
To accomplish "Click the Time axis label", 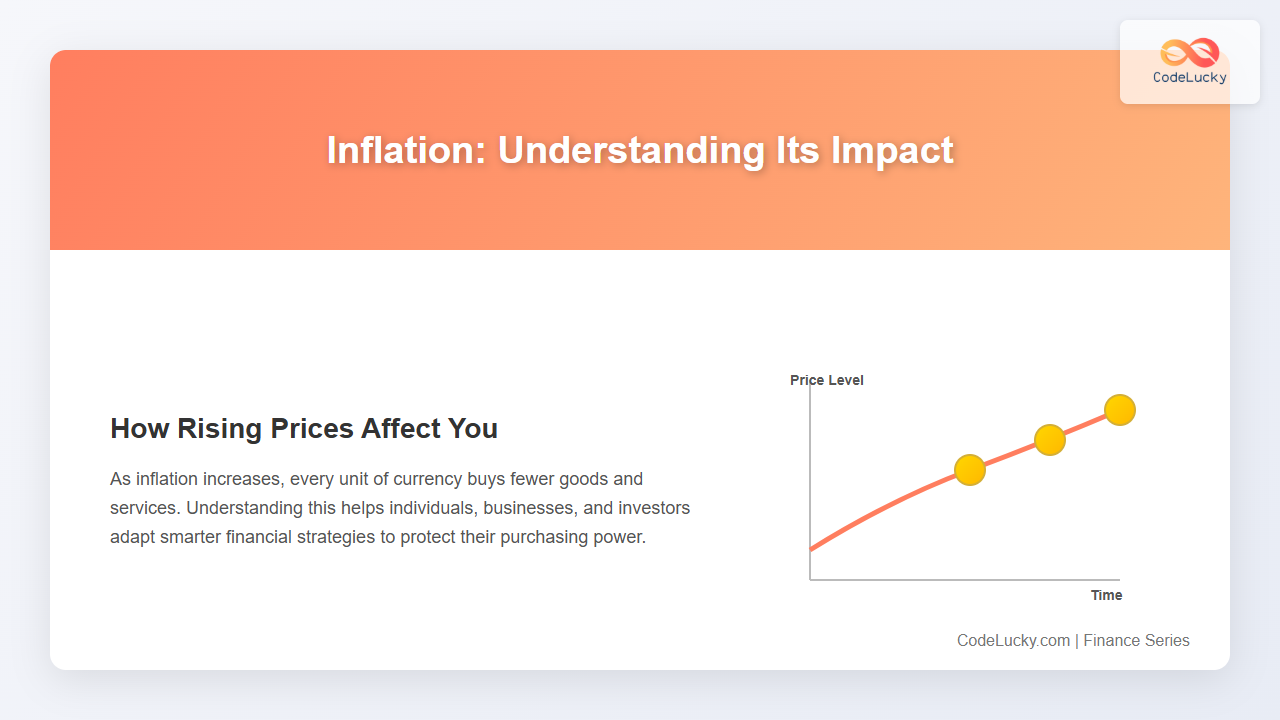I will tap(1106, 595).
